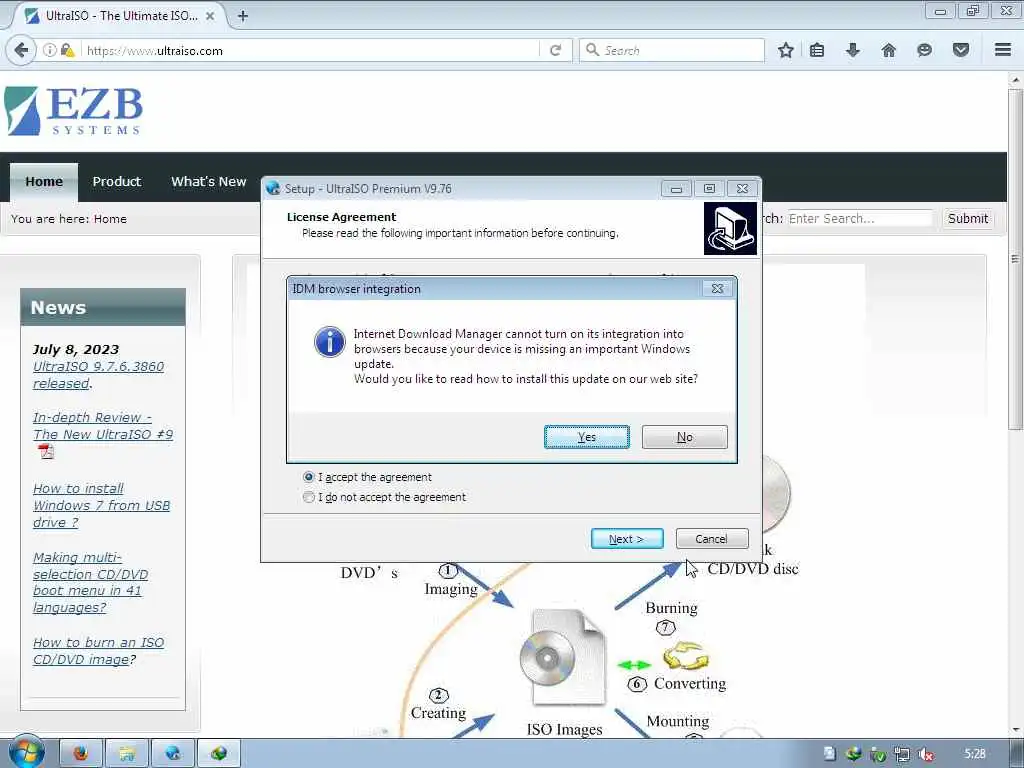Open the Windows Start orb

[x=26, y=752]
